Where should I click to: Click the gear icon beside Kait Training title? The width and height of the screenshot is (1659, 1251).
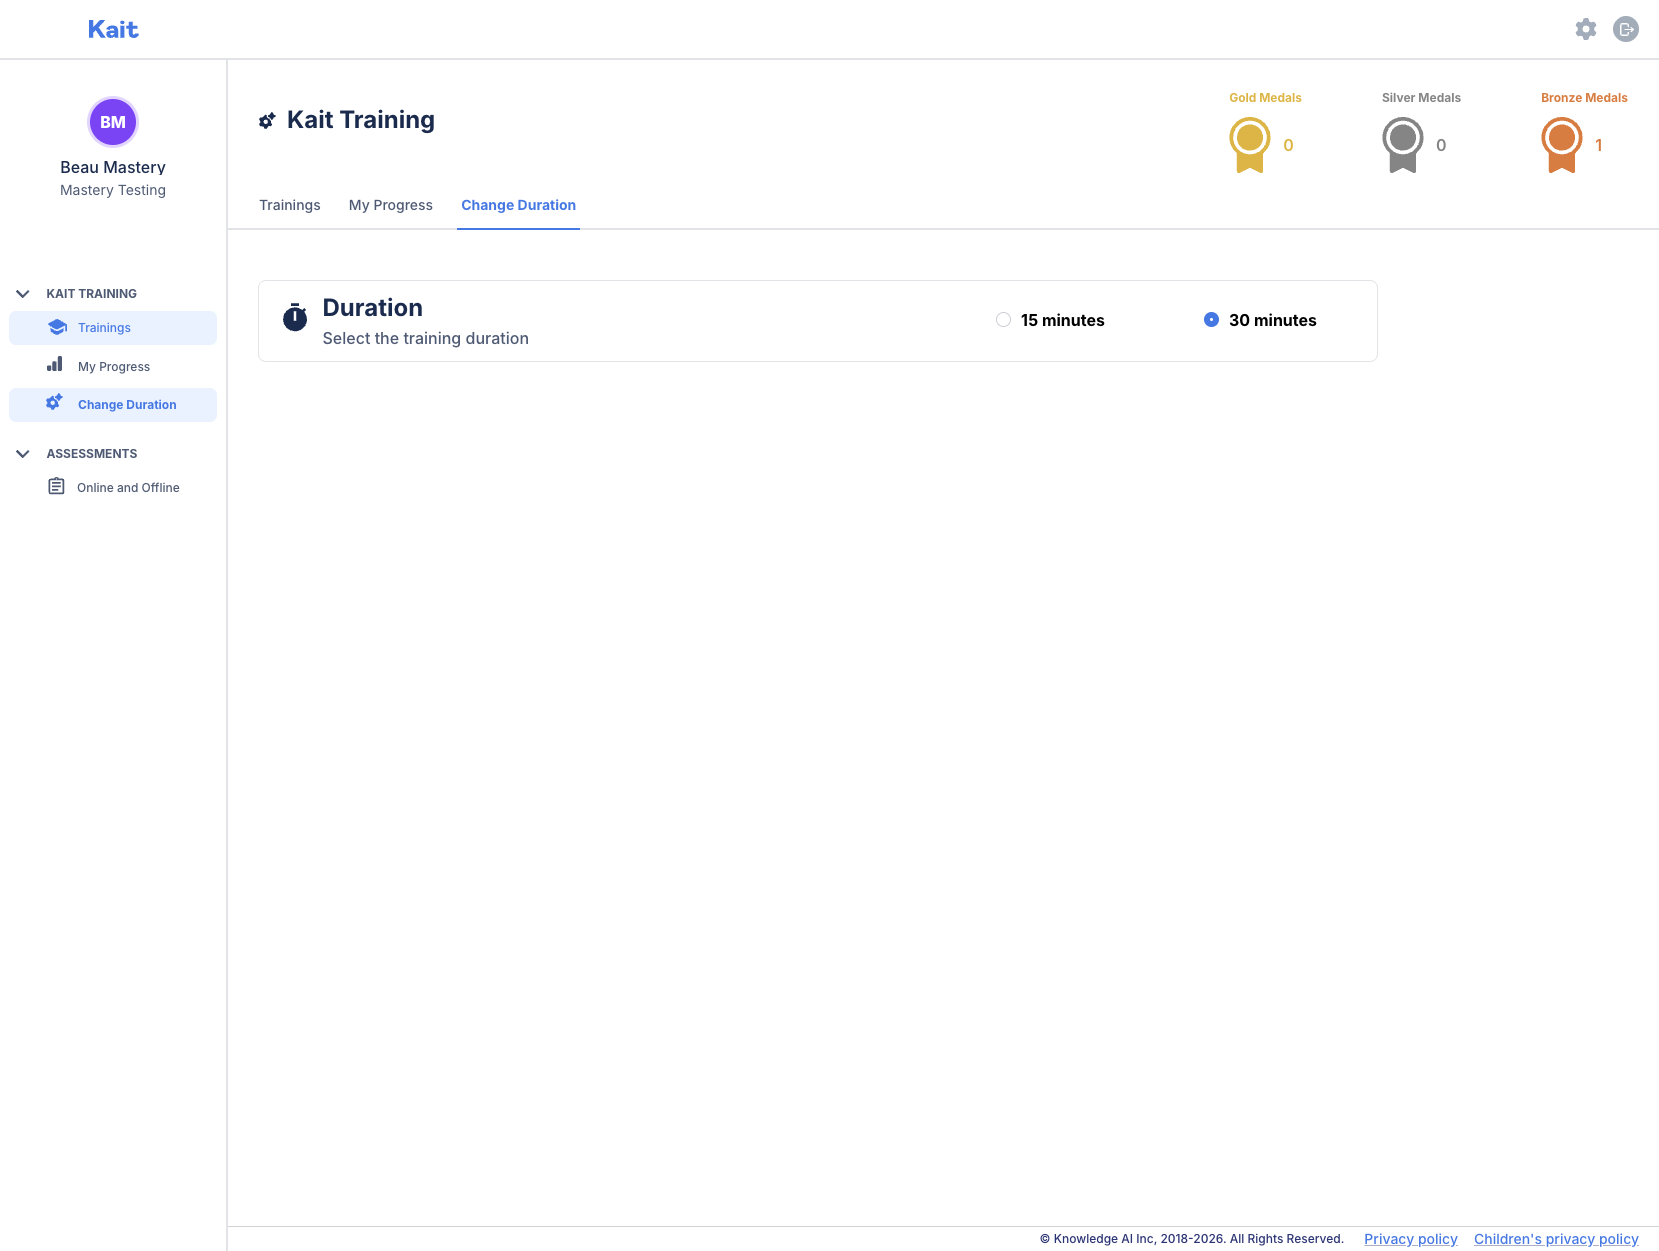coord(267,121)
